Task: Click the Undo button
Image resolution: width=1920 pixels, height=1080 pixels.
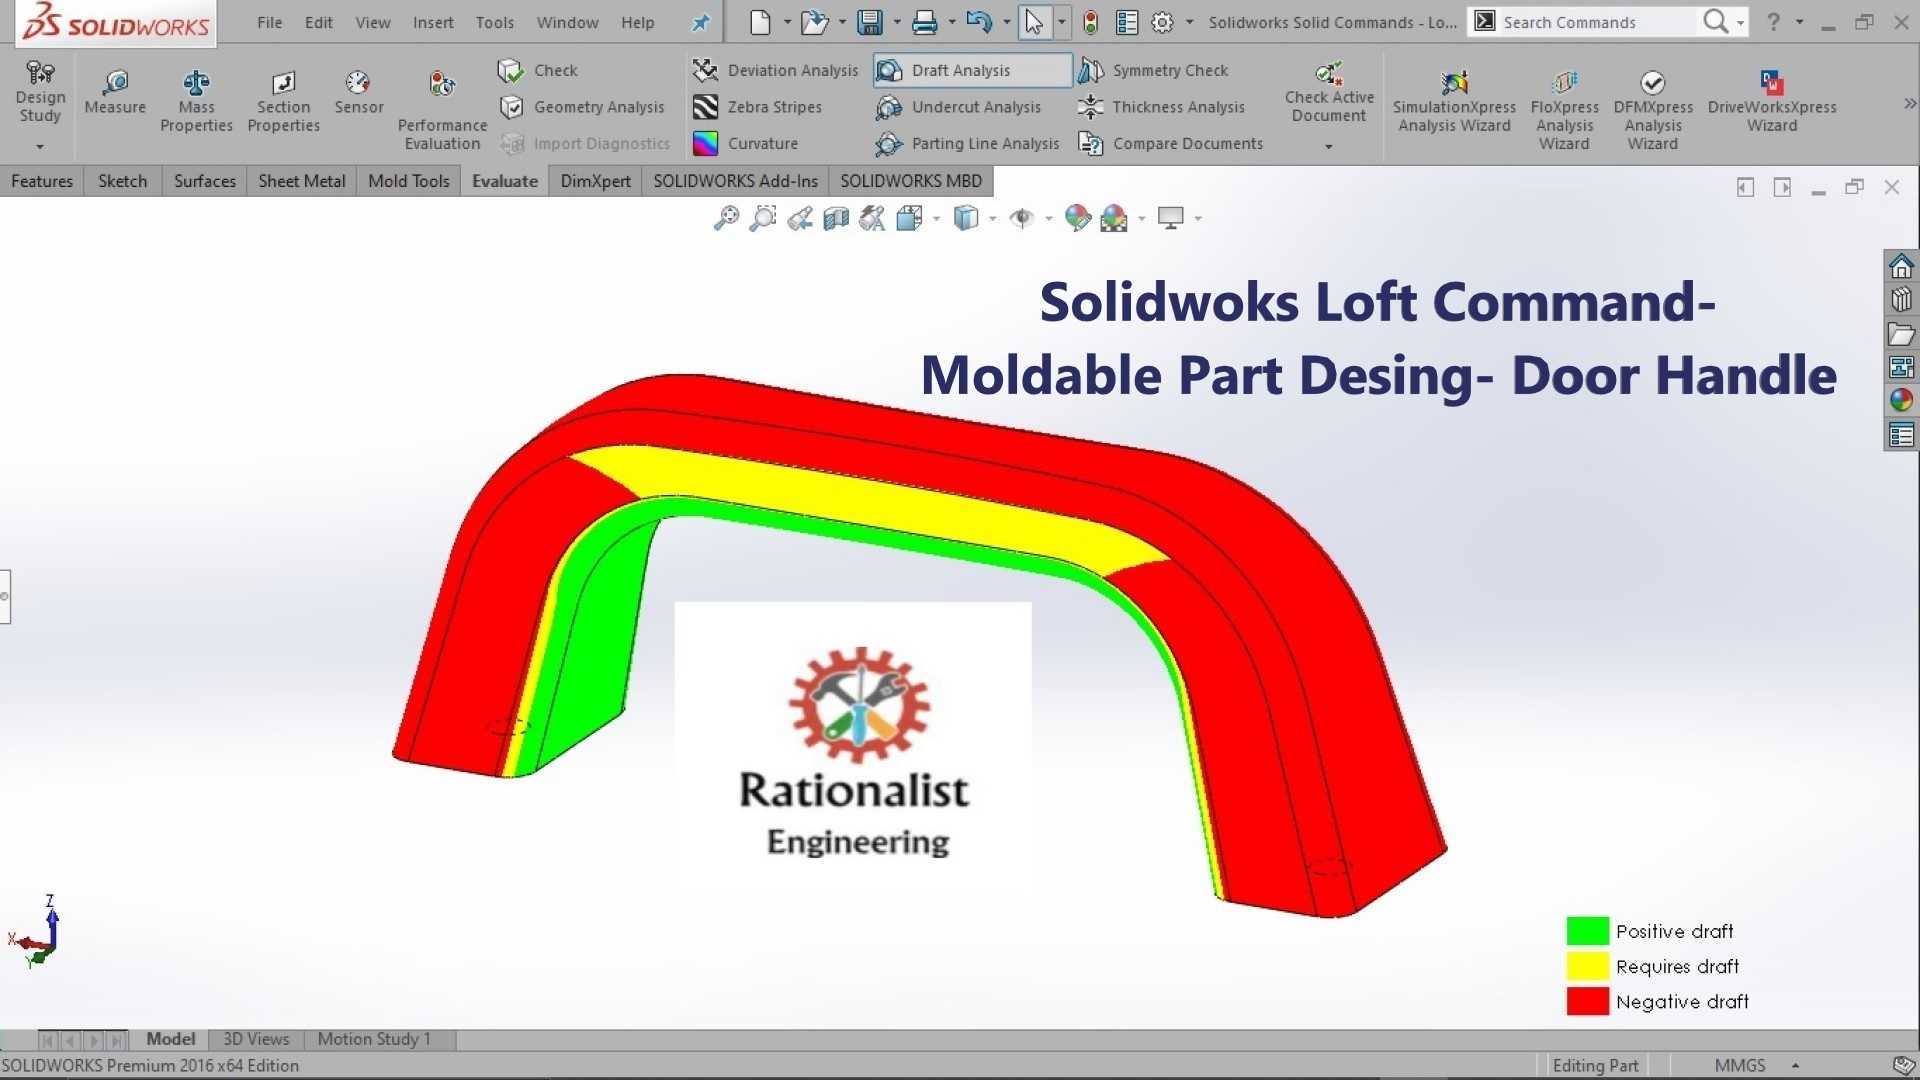Action: [979, 22]
